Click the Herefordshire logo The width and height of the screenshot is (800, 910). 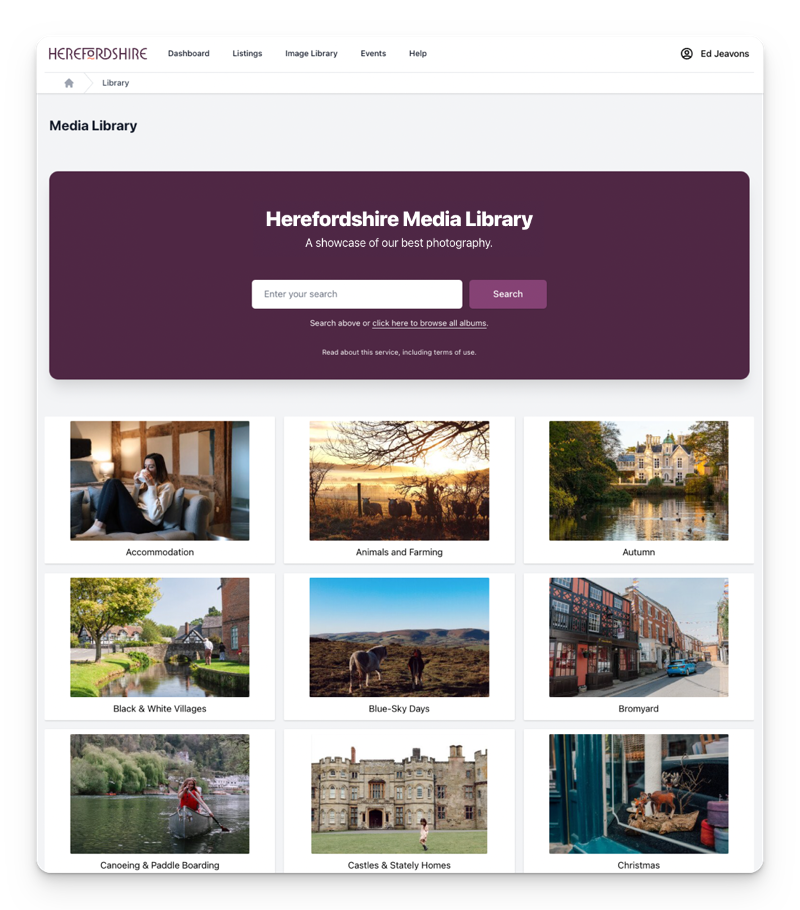click(x=98, y=54)
